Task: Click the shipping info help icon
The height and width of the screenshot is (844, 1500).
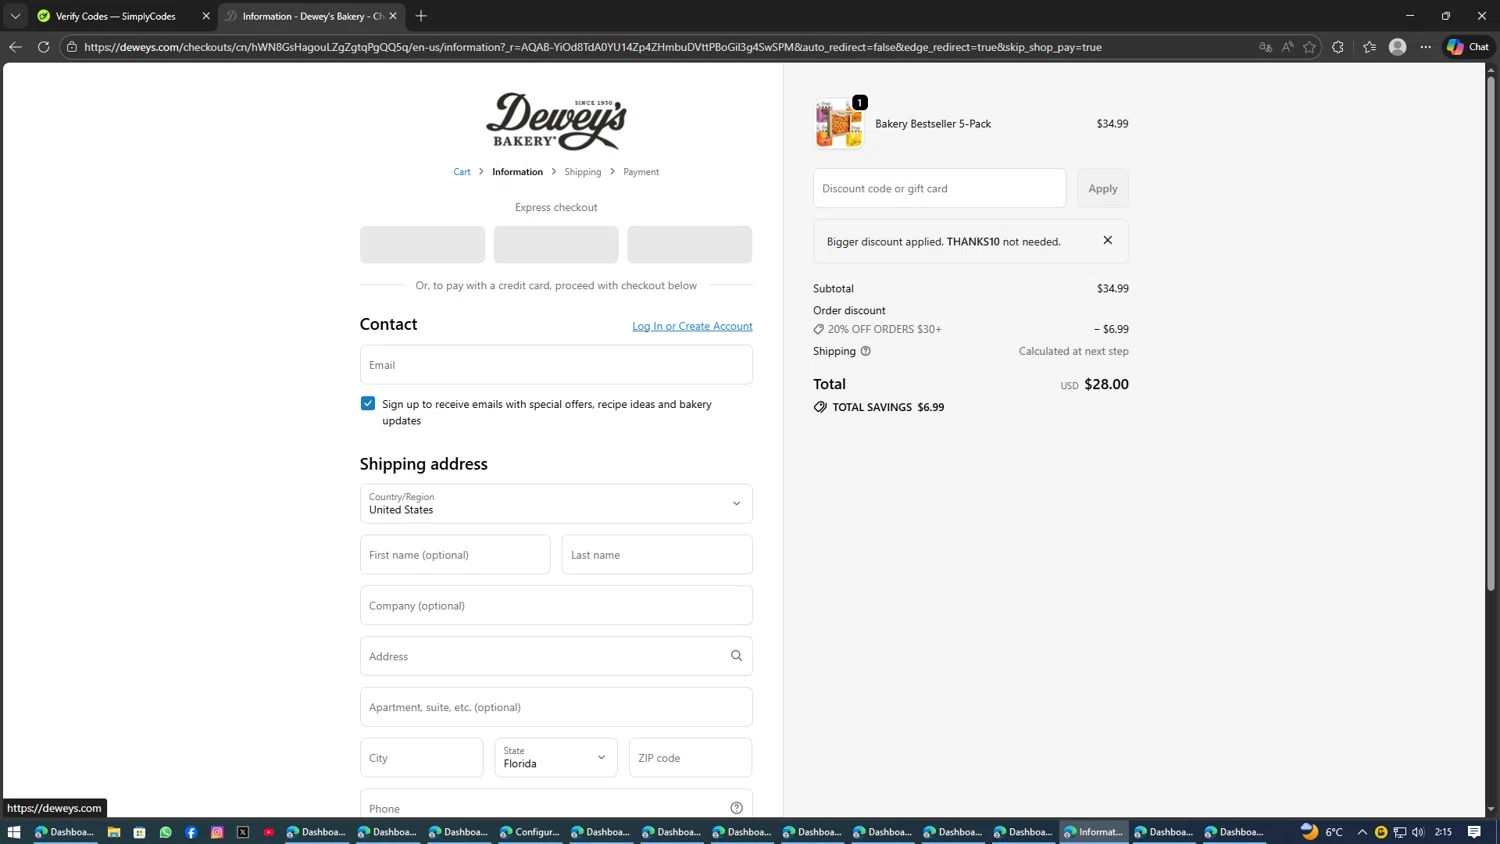Action: (x=866, y=351)
